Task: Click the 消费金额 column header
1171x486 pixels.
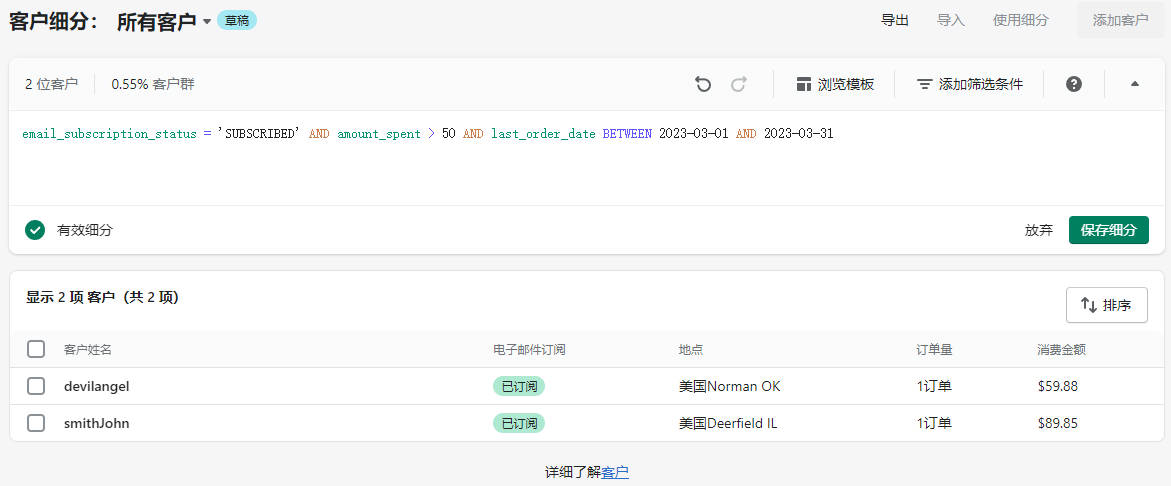Action: [1061, 349]
